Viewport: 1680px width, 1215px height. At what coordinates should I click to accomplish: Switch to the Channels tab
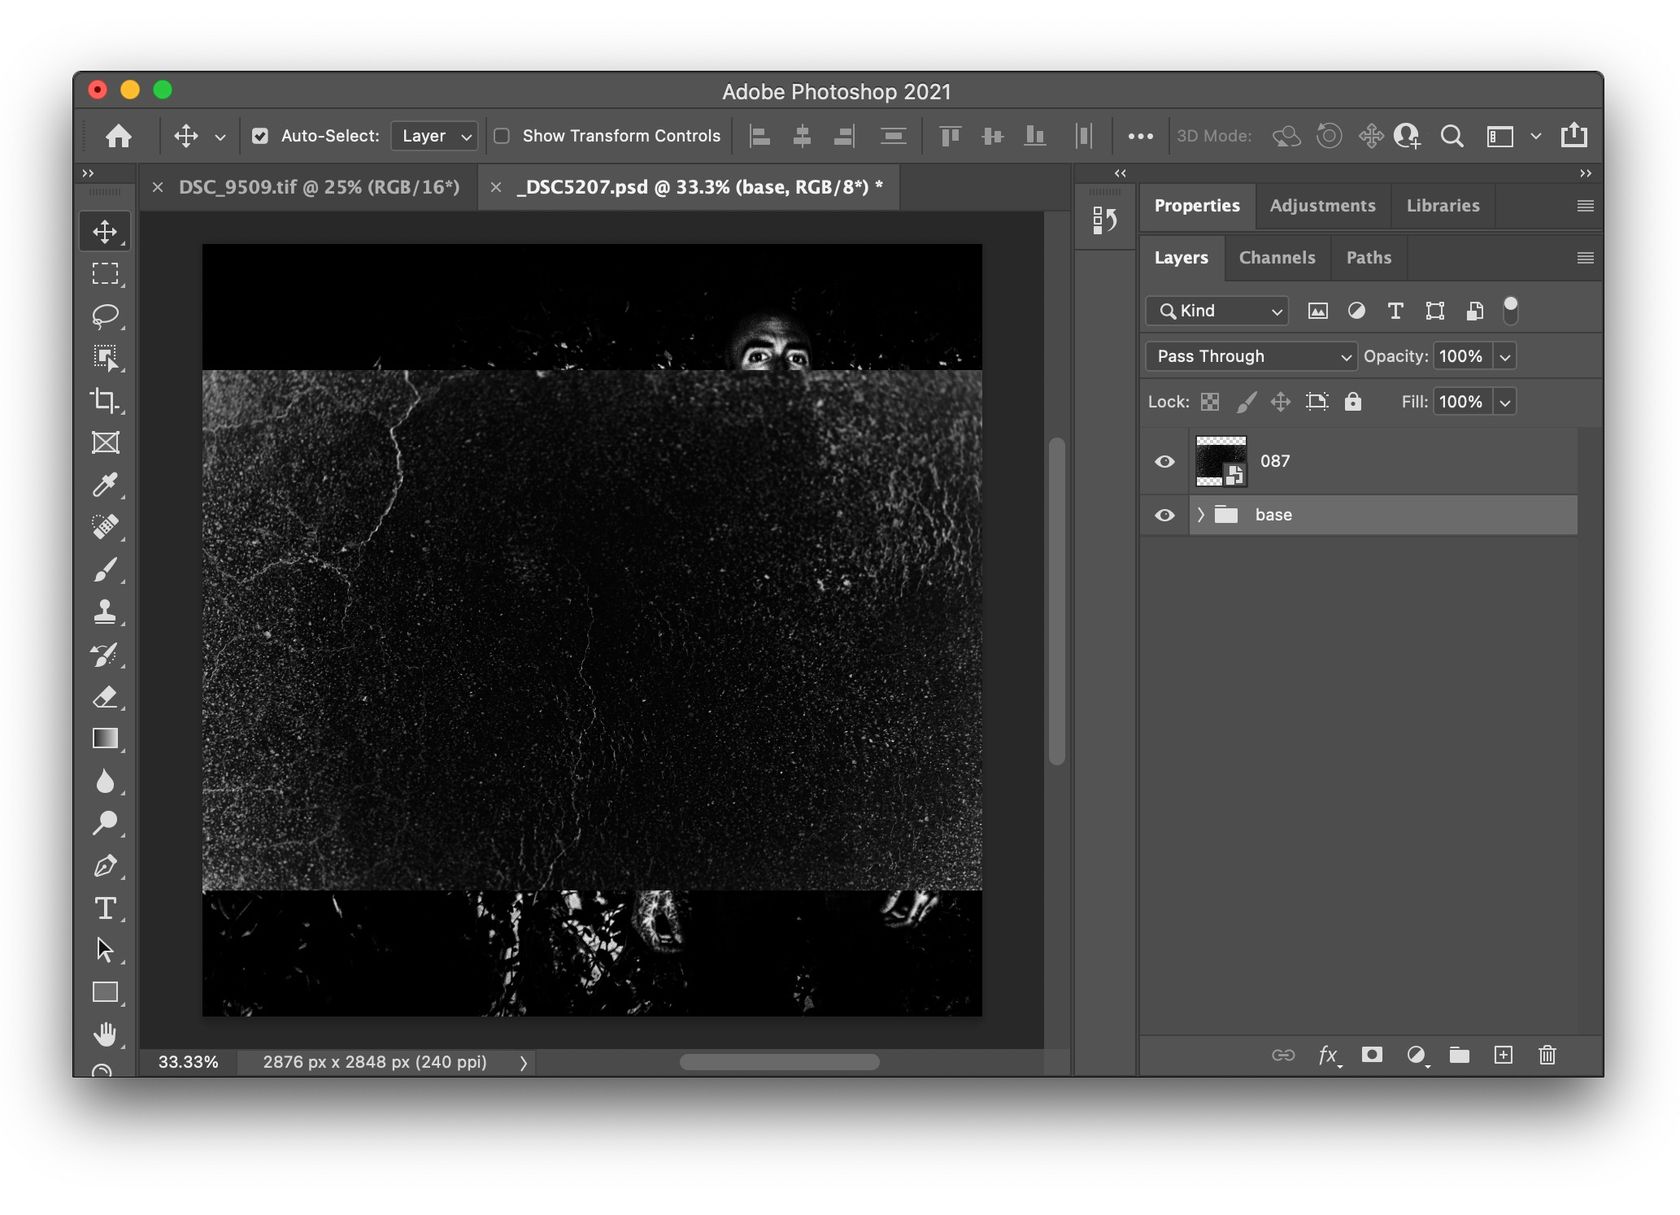1277,258
